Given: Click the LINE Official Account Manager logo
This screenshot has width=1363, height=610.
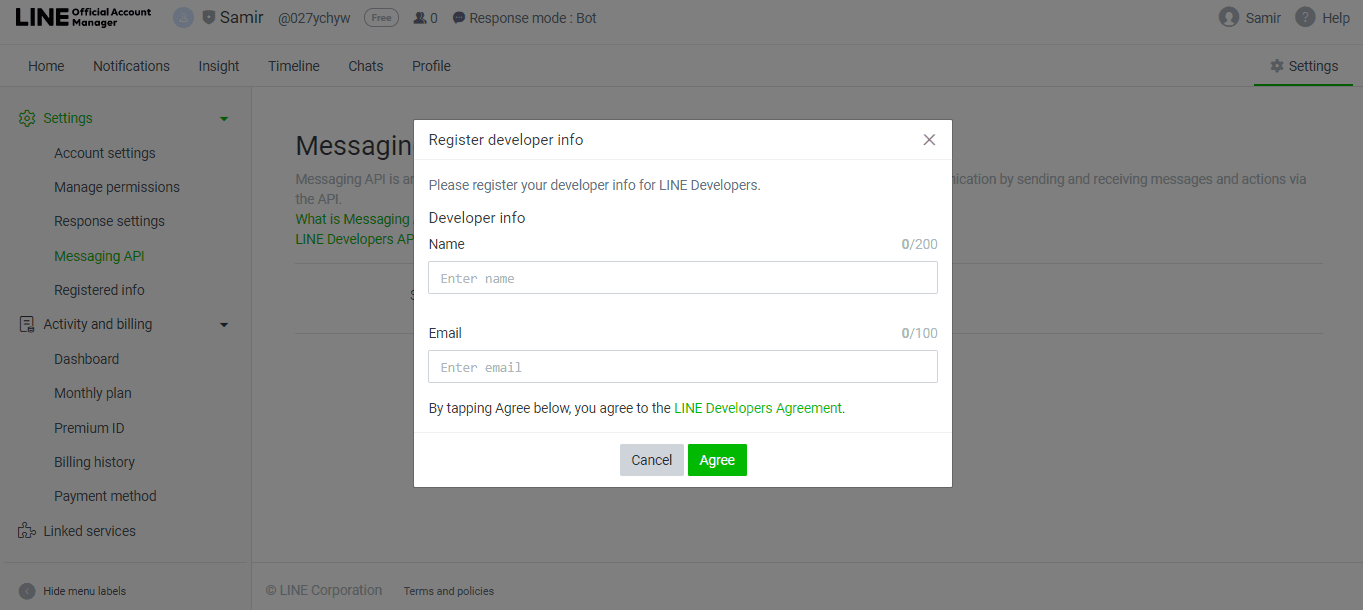Looking at the screenshot, I should point(82,17).
